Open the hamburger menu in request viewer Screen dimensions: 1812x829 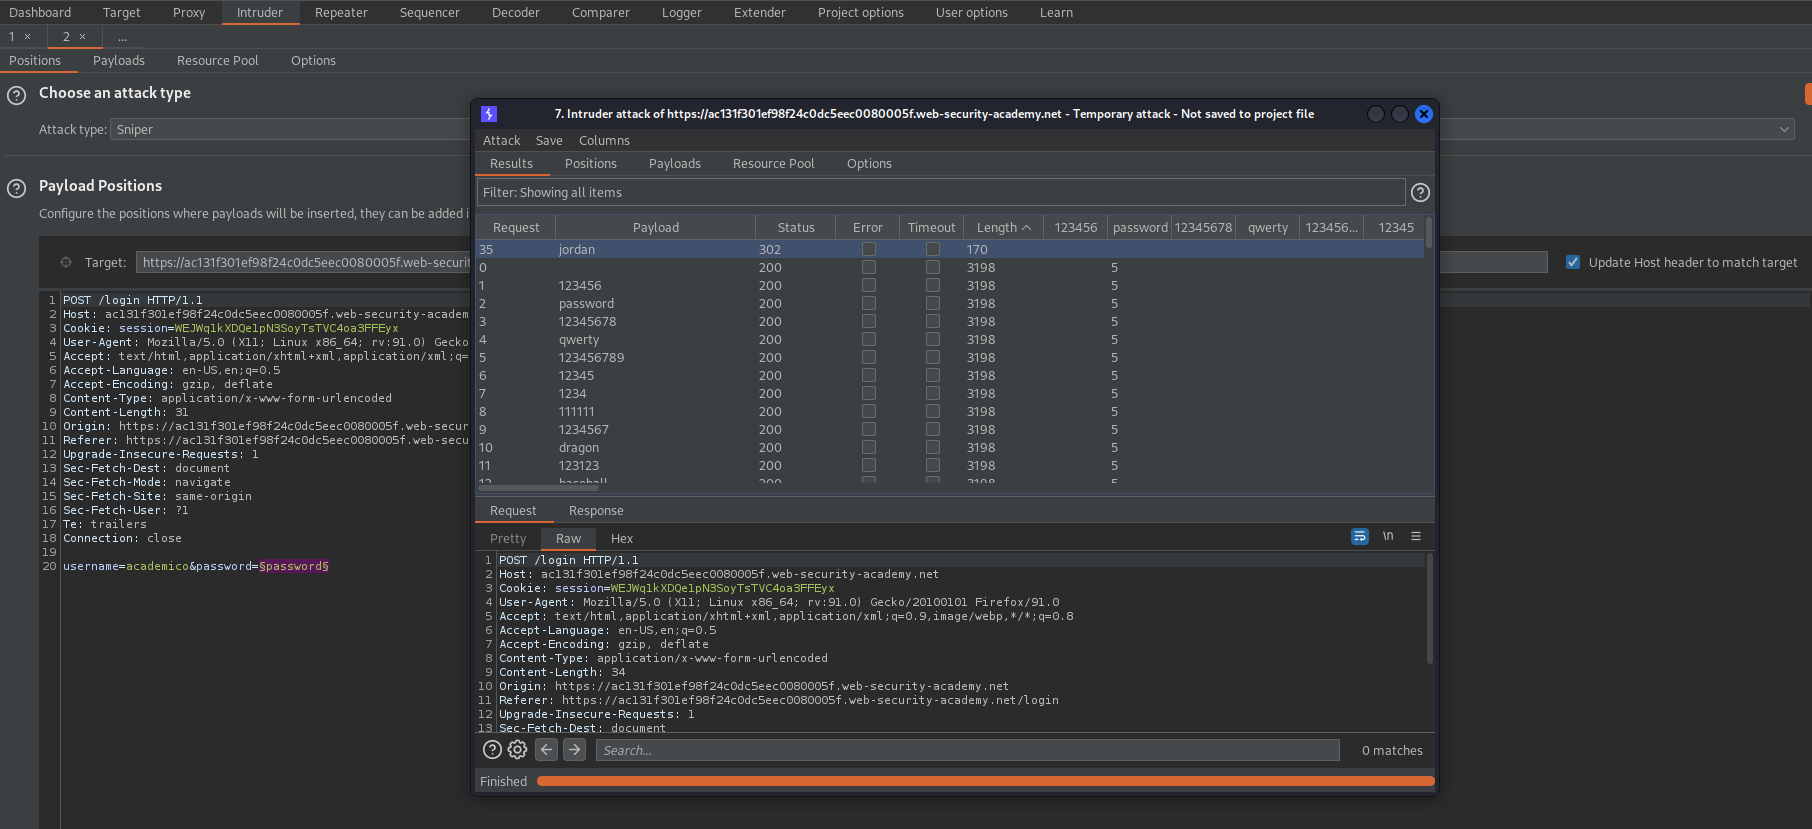(x=1416, y=537)
